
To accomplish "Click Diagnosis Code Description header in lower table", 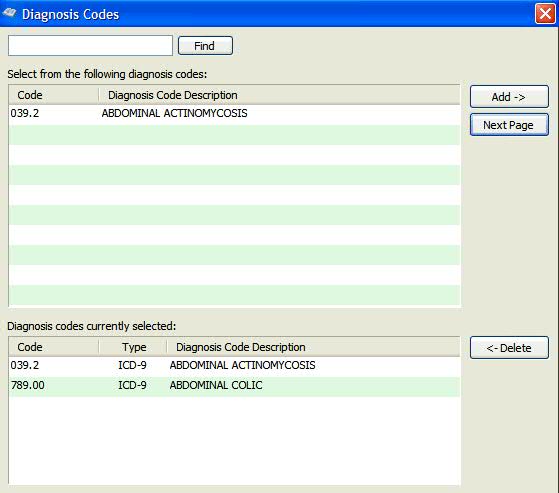I will (x=313, y=347).
